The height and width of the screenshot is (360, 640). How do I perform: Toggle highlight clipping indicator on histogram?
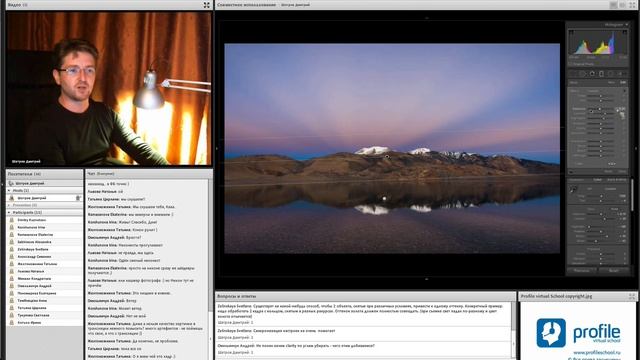click(624, 32)
